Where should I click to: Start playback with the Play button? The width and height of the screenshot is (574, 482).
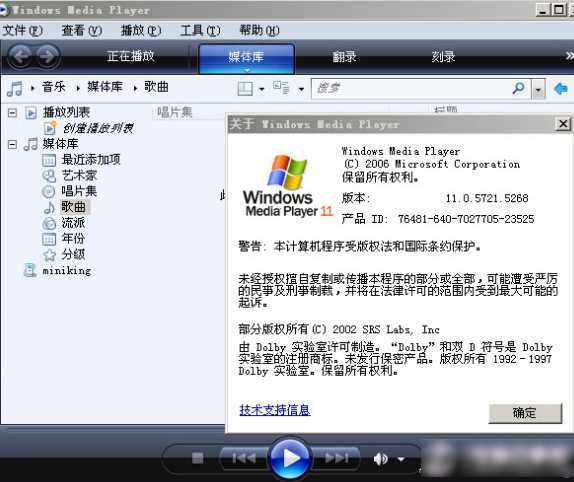(290, 457)
